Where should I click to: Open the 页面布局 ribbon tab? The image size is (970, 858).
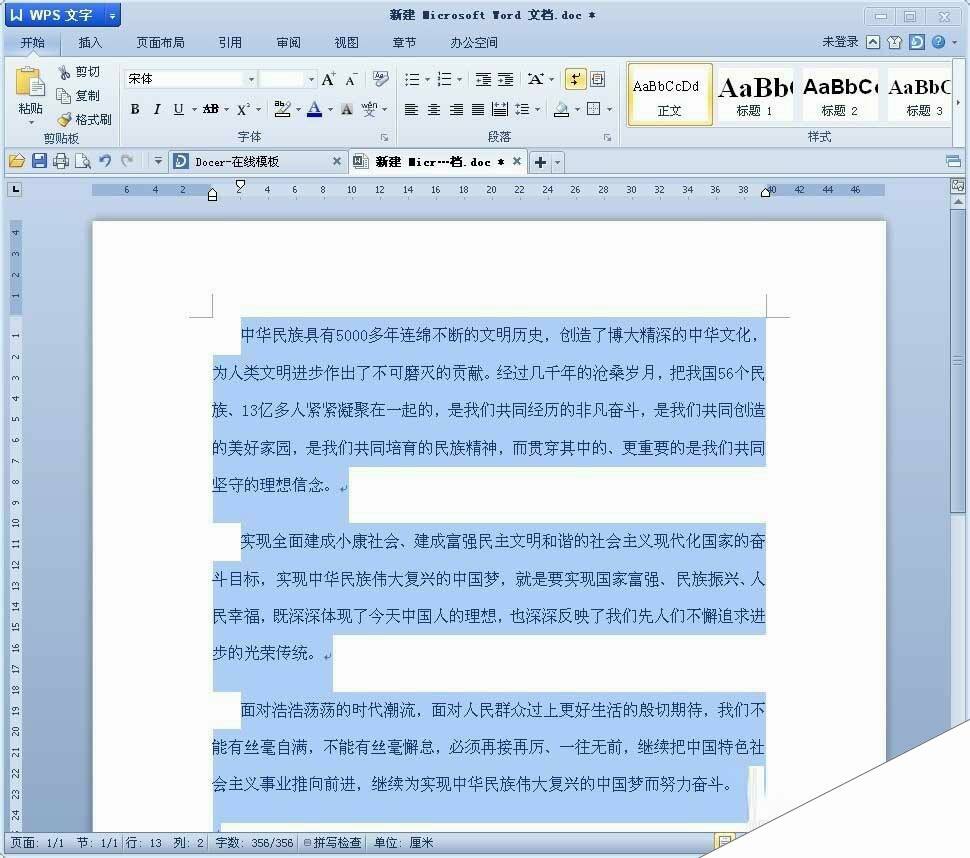(160, 43)
